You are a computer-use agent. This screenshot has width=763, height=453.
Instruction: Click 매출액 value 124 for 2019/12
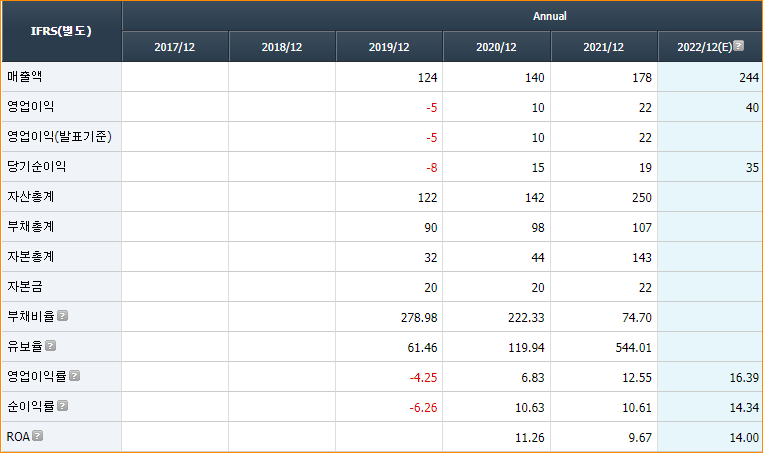point(427,78)
